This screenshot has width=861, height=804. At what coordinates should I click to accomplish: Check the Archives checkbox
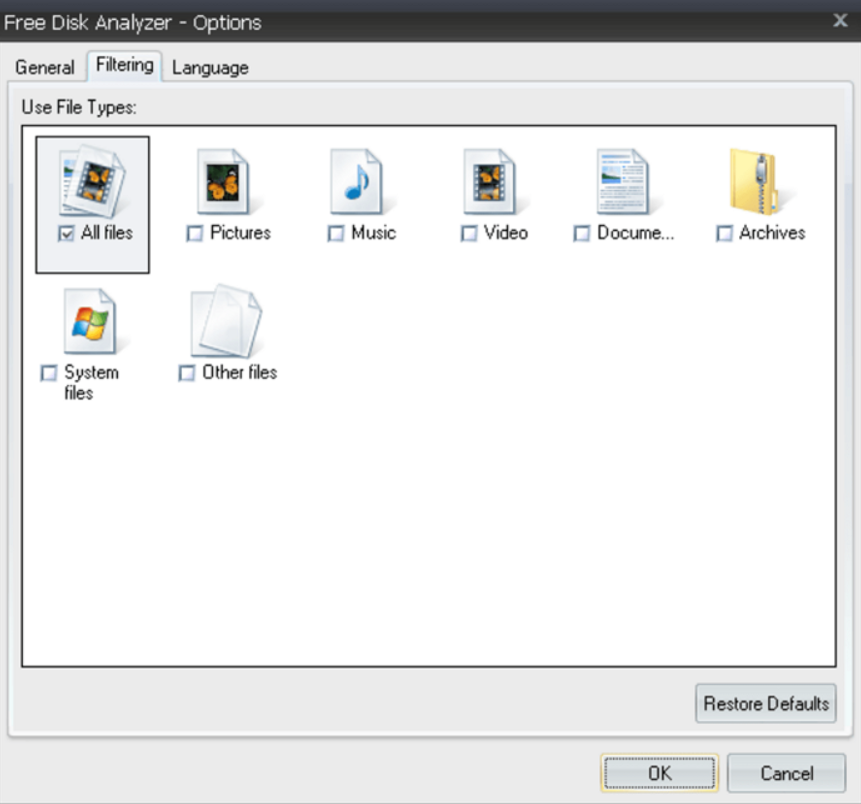click(723, 234)
